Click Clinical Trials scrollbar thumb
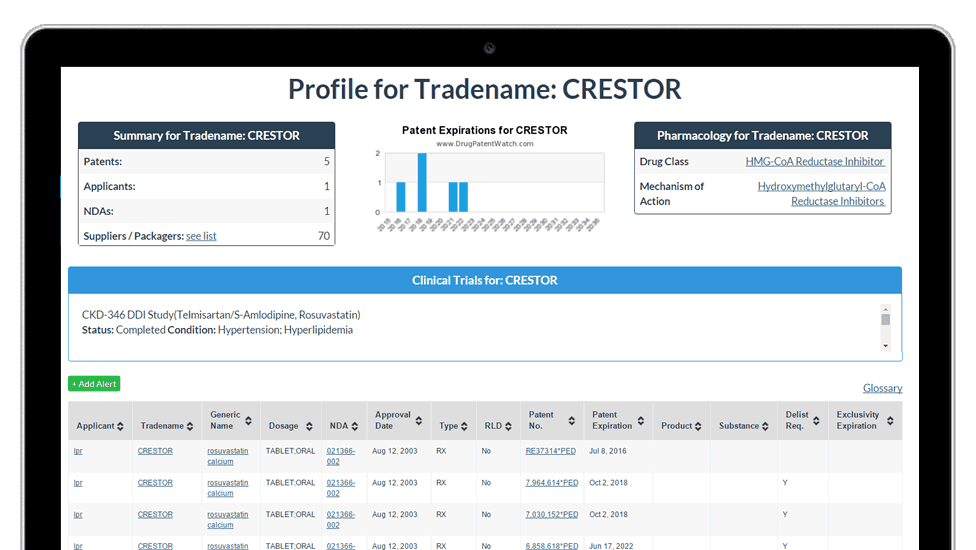Screen dimensions: 976x550 click(x=885, y=319)
